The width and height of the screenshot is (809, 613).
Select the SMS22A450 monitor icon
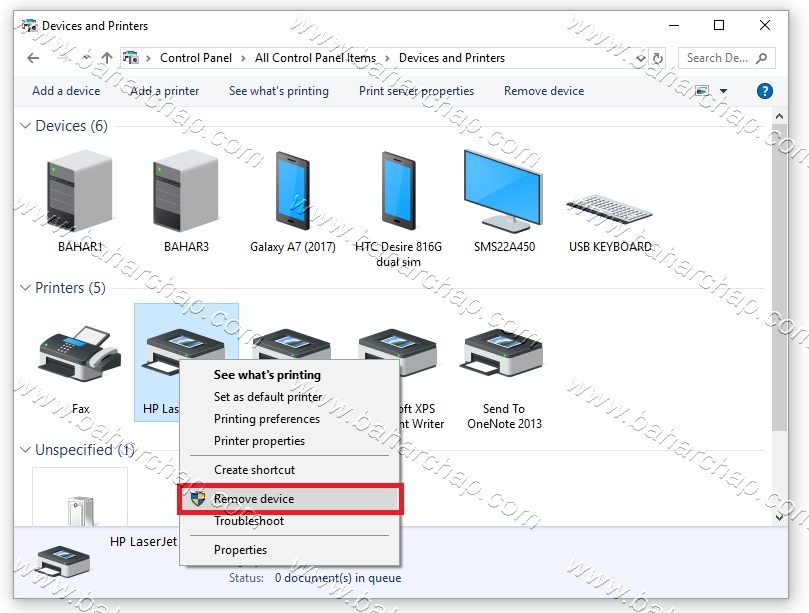coord(504,191)
